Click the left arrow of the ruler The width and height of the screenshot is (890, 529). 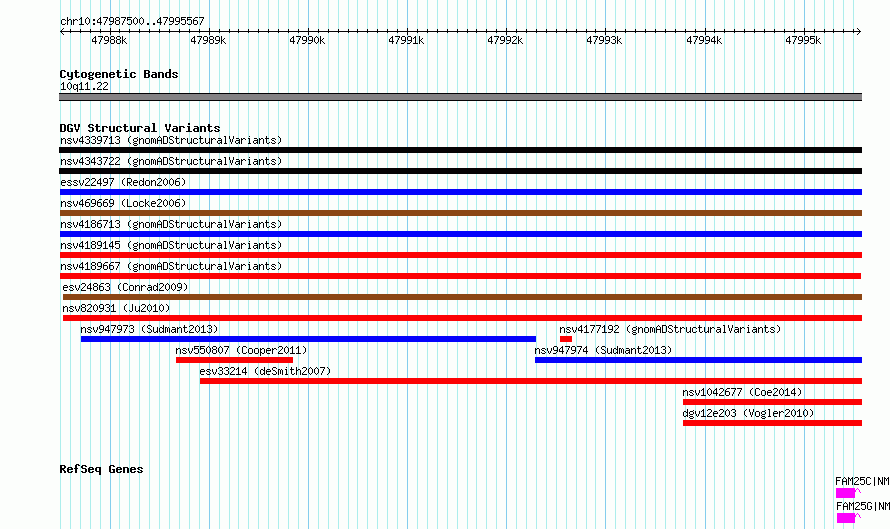[x=62, y=32]
